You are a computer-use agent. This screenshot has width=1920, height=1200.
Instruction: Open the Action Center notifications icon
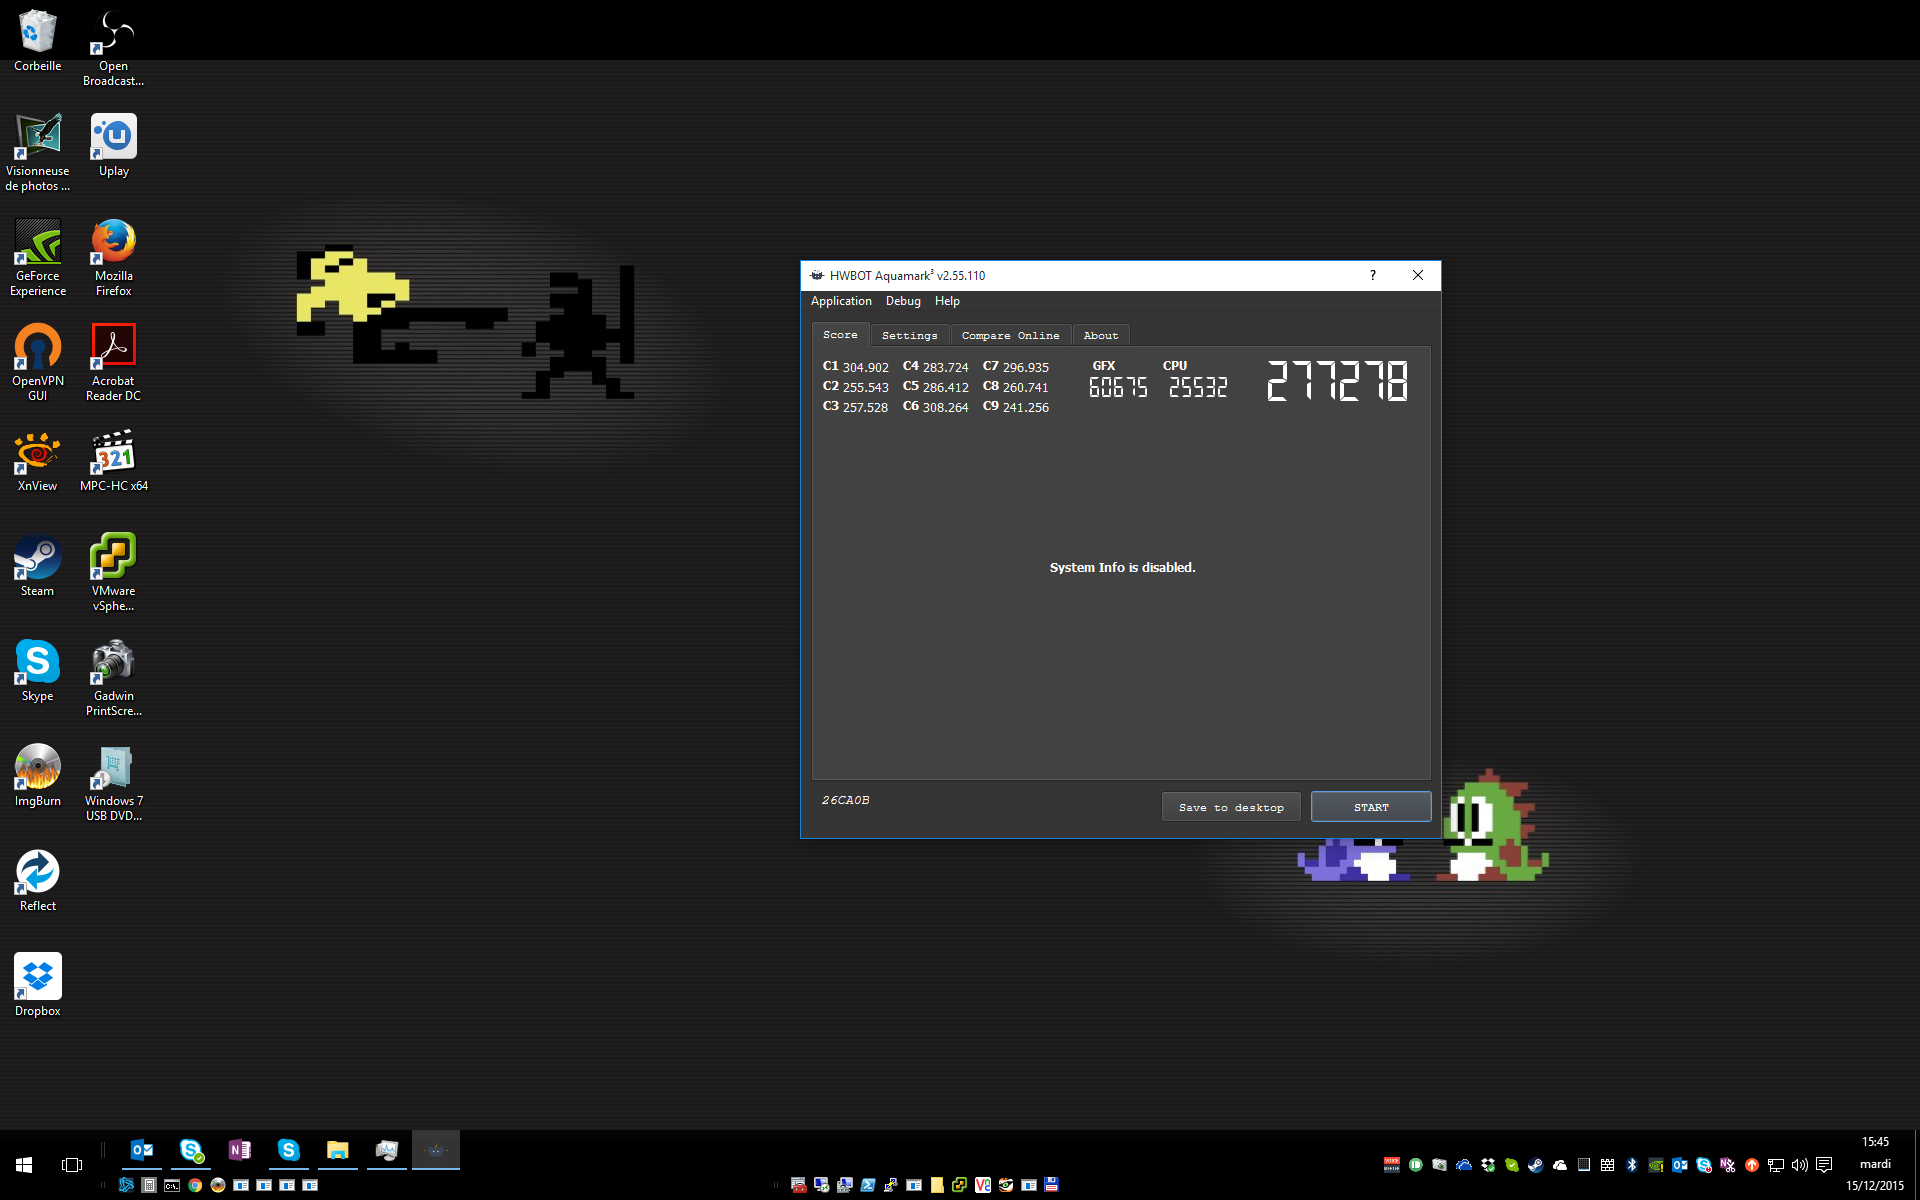pos(1824,1164)
